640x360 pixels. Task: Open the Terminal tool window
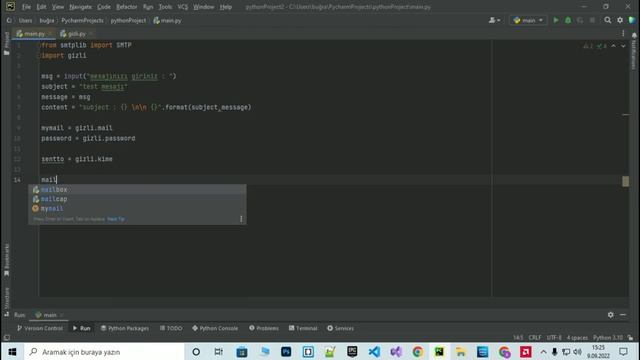[303, 328]
